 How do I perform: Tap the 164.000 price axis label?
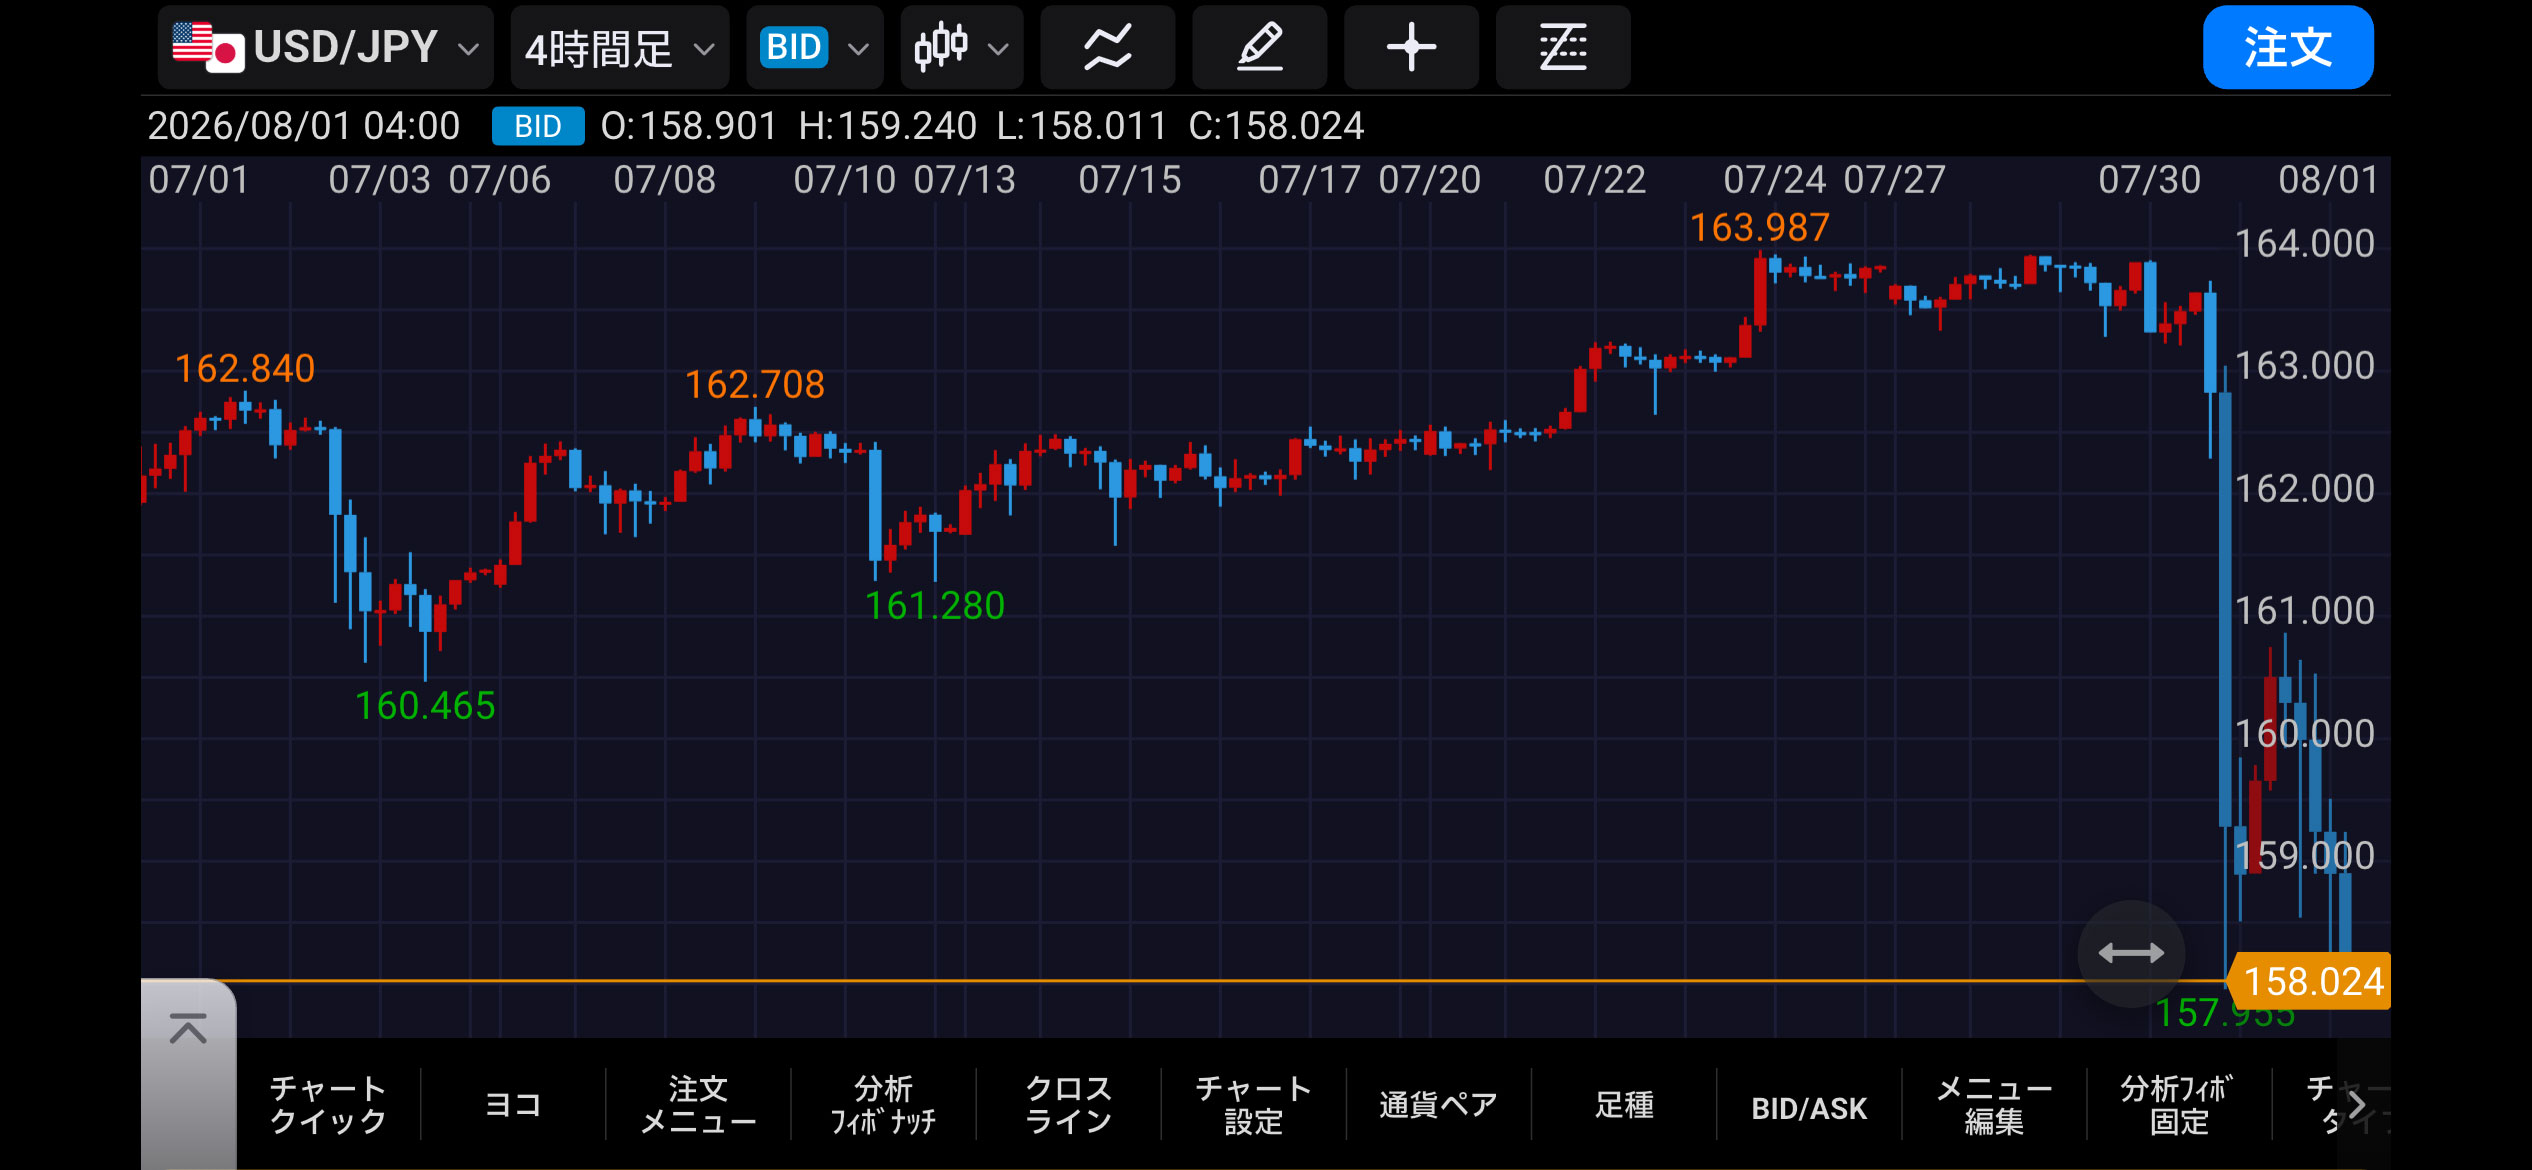point(2304,243)
